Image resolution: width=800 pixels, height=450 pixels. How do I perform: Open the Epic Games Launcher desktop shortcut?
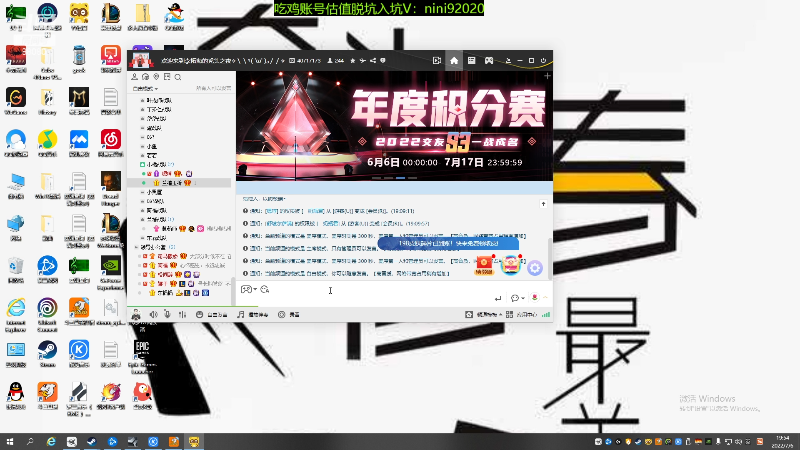click(x=142, y=357)
